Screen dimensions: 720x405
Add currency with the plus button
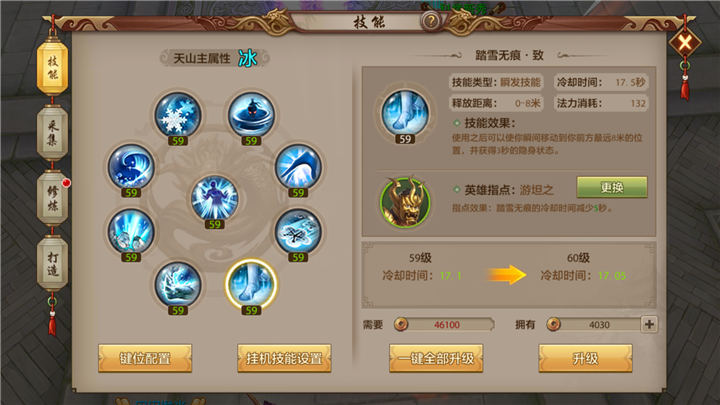point(649,325)
